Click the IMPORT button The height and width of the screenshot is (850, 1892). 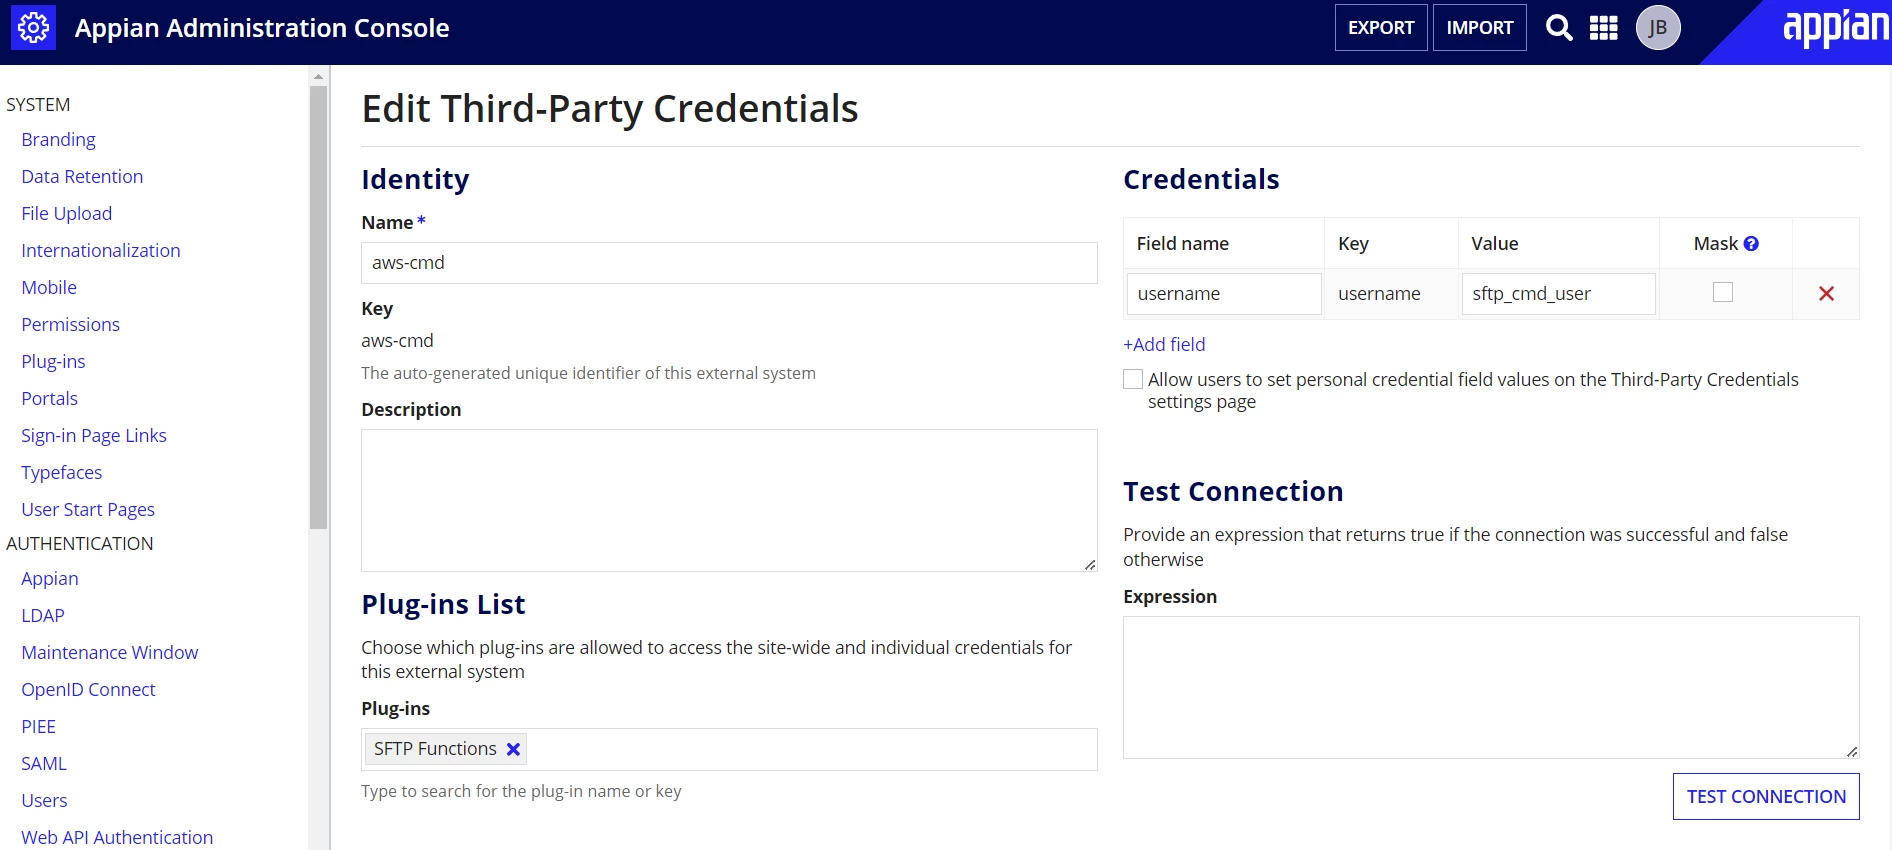point(1480,28)
